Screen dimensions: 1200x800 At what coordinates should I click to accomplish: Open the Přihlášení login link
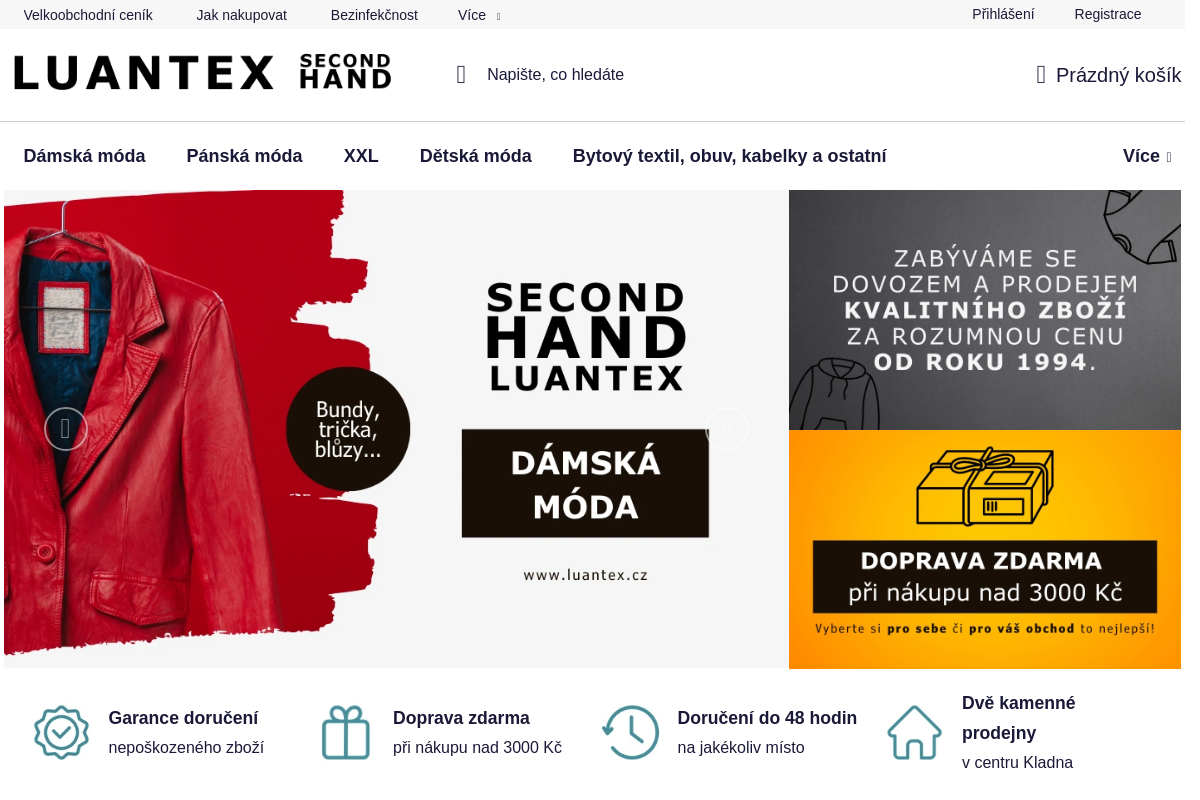click(1003, 14)
